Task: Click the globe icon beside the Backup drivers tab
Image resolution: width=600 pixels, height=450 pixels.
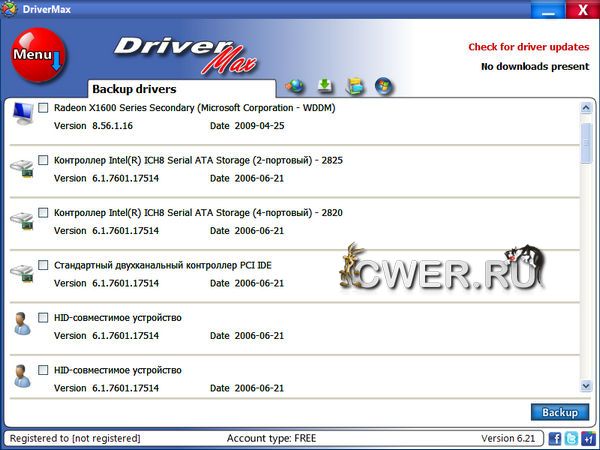Action: click(x=295, y=86)
